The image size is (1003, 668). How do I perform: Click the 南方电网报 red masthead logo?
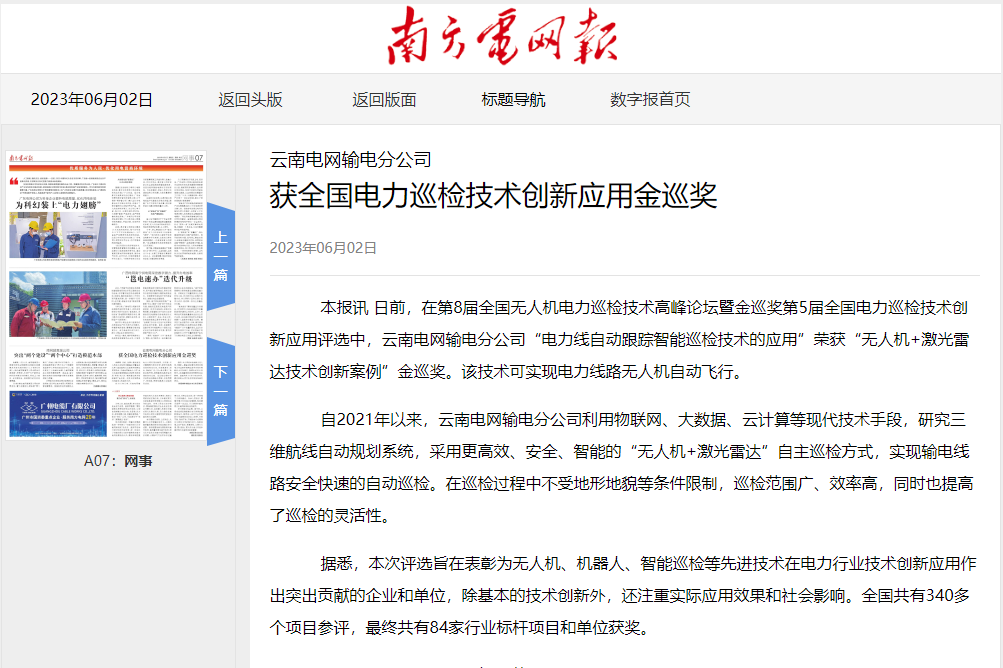(x=502, y=37)
